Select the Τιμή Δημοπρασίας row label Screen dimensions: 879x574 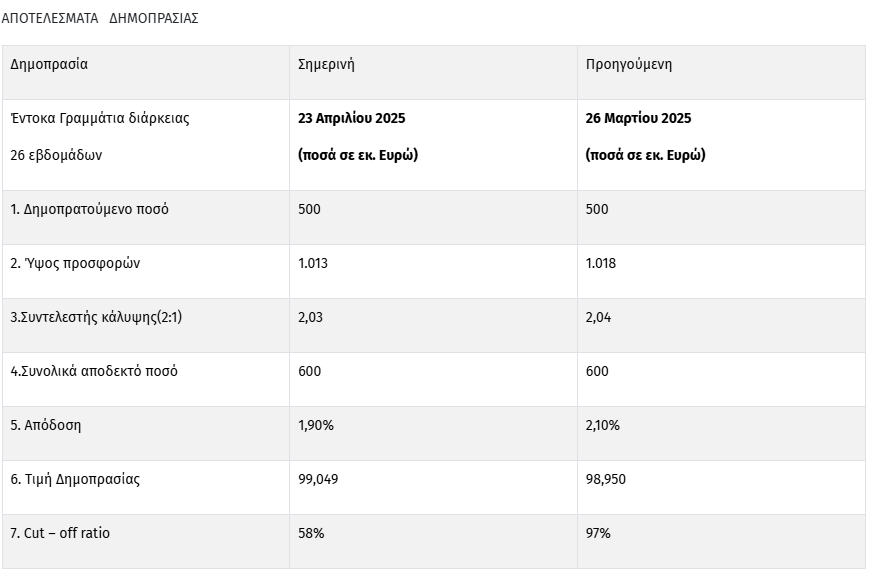point(75,479)
